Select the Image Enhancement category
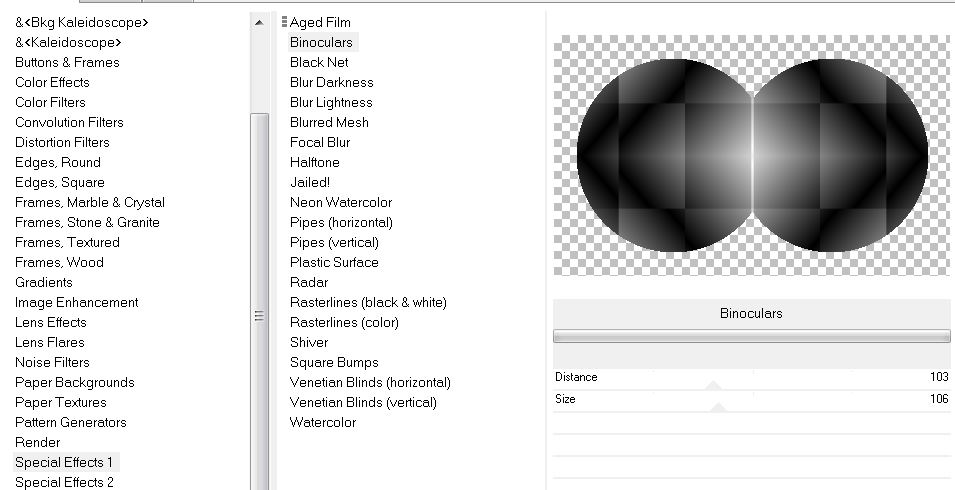Image resolution: width=955 pixels, height=490 pixels. pyautogui.click(x=76, y=303)
